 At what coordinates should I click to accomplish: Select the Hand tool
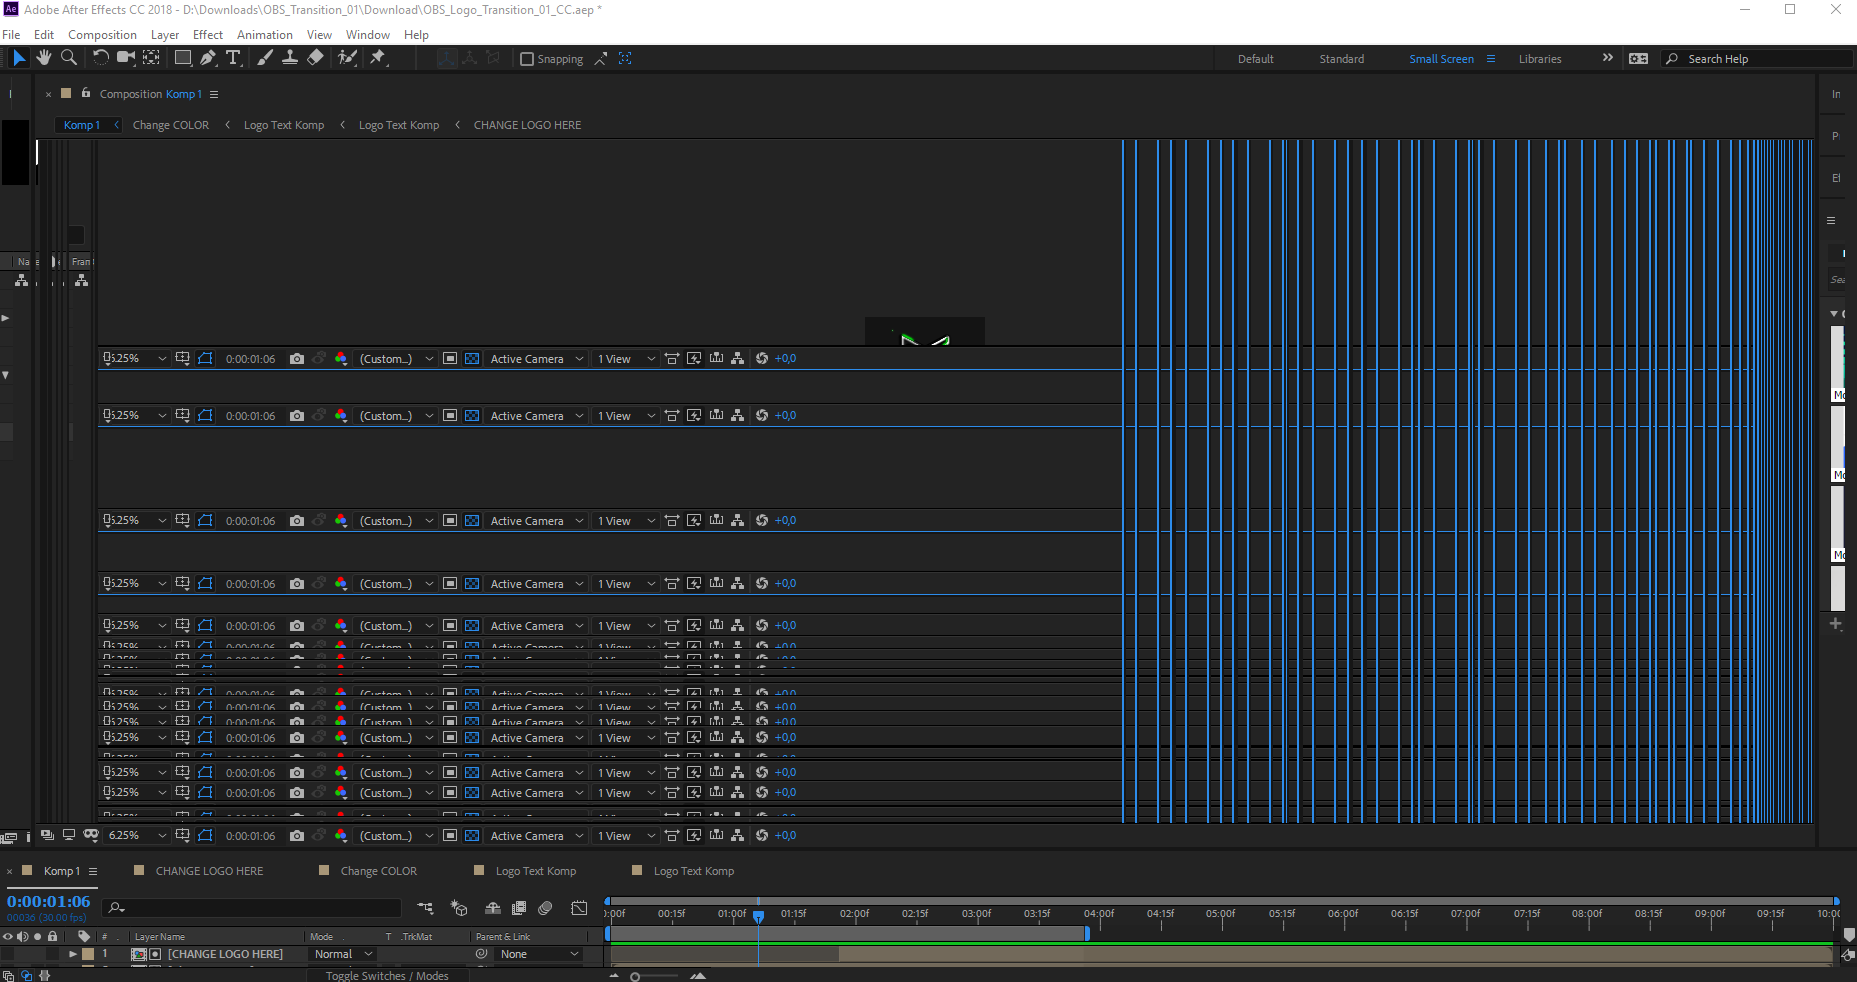[44, 58]
